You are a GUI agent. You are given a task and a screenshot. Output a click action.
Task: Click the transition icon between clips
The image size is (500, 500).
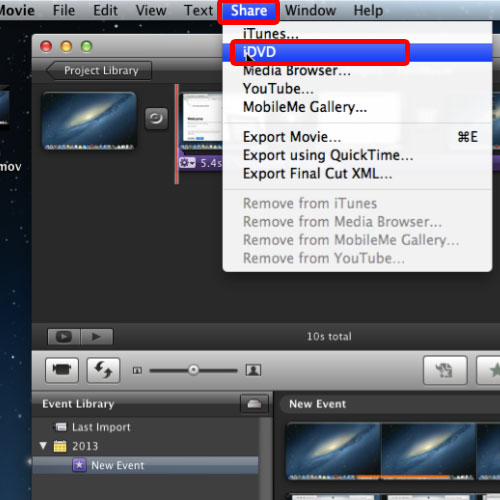coord(156,118)
